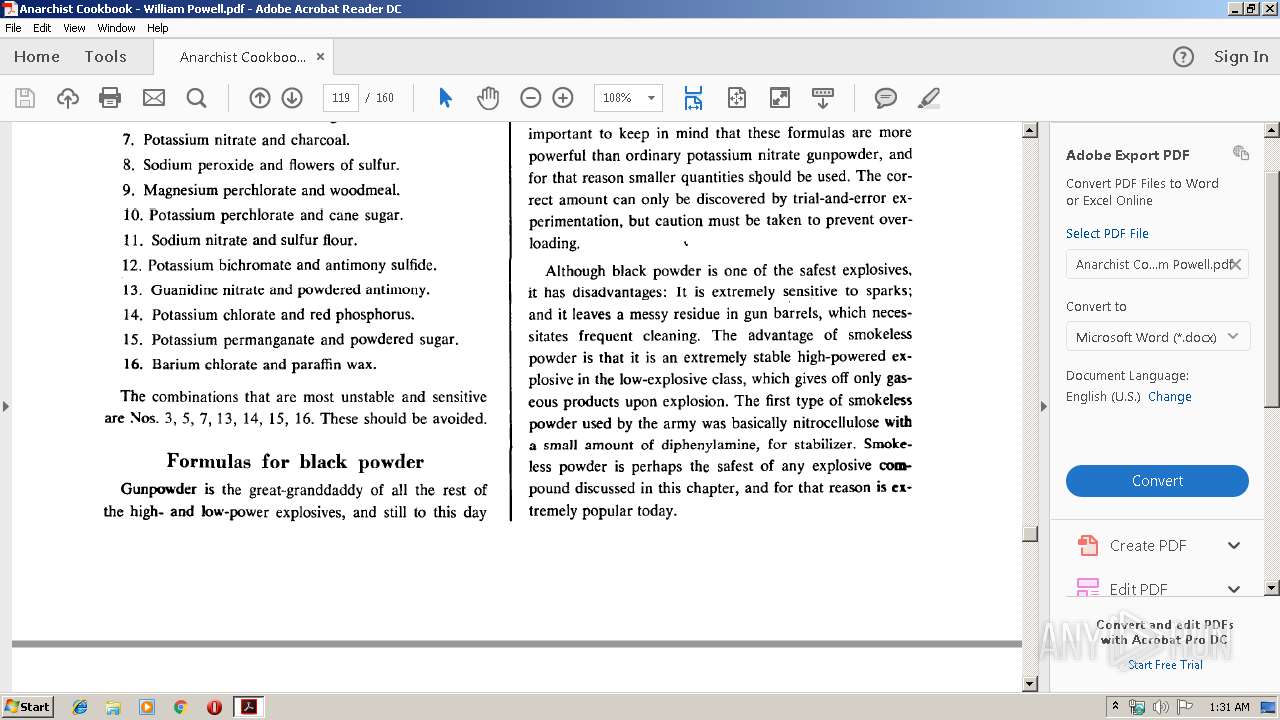The height and width of the screenshot is (720, 1280).
Task: Click the fit one full page icon
Action: point(737,98)
